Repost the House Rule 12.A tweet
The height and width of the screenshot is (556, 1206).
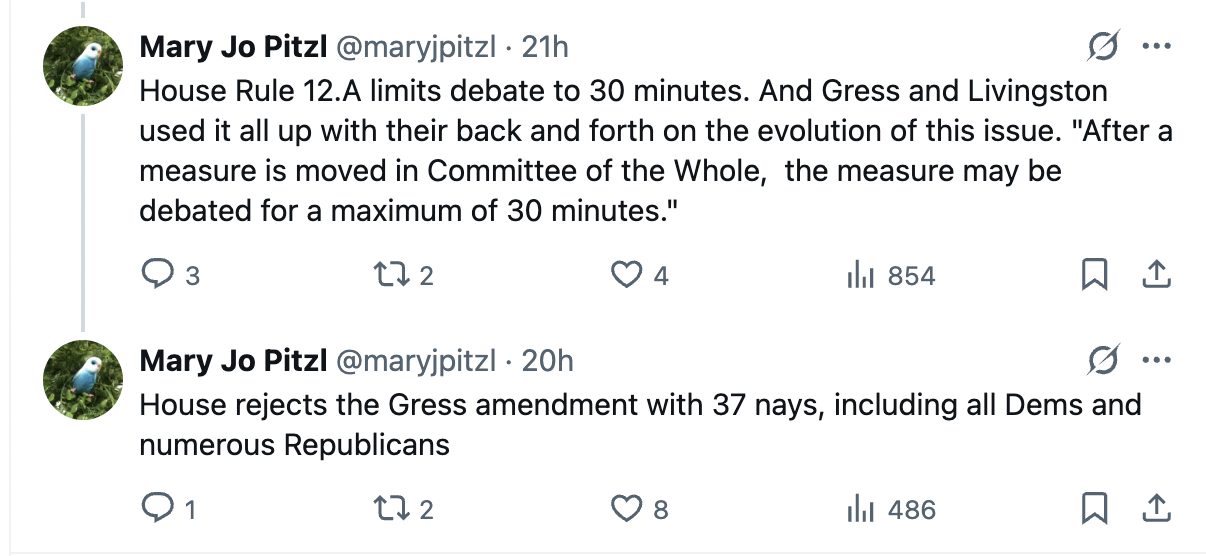coord(383,275)
